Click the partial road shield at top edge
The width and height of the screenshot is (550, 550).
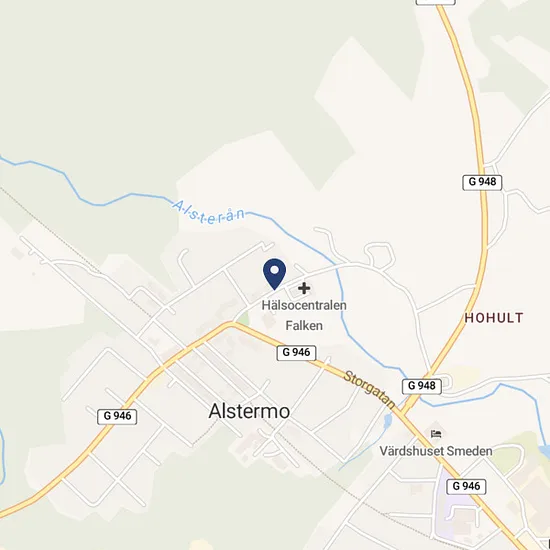point(435,2)
